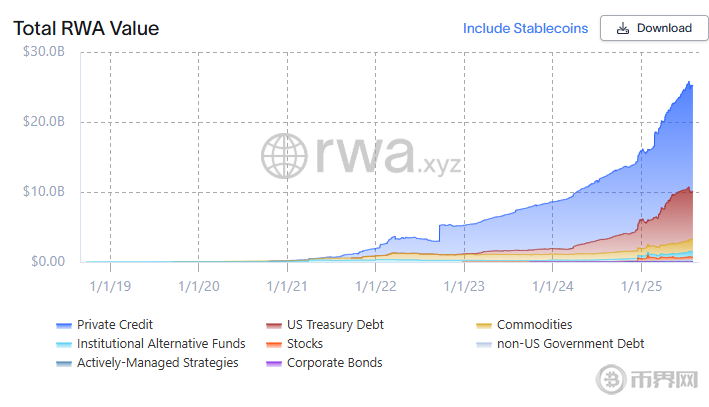This screenshot has width=709, height=407.
Task: Click the Include Stablecoins link
Action: (x=525, y=28)
